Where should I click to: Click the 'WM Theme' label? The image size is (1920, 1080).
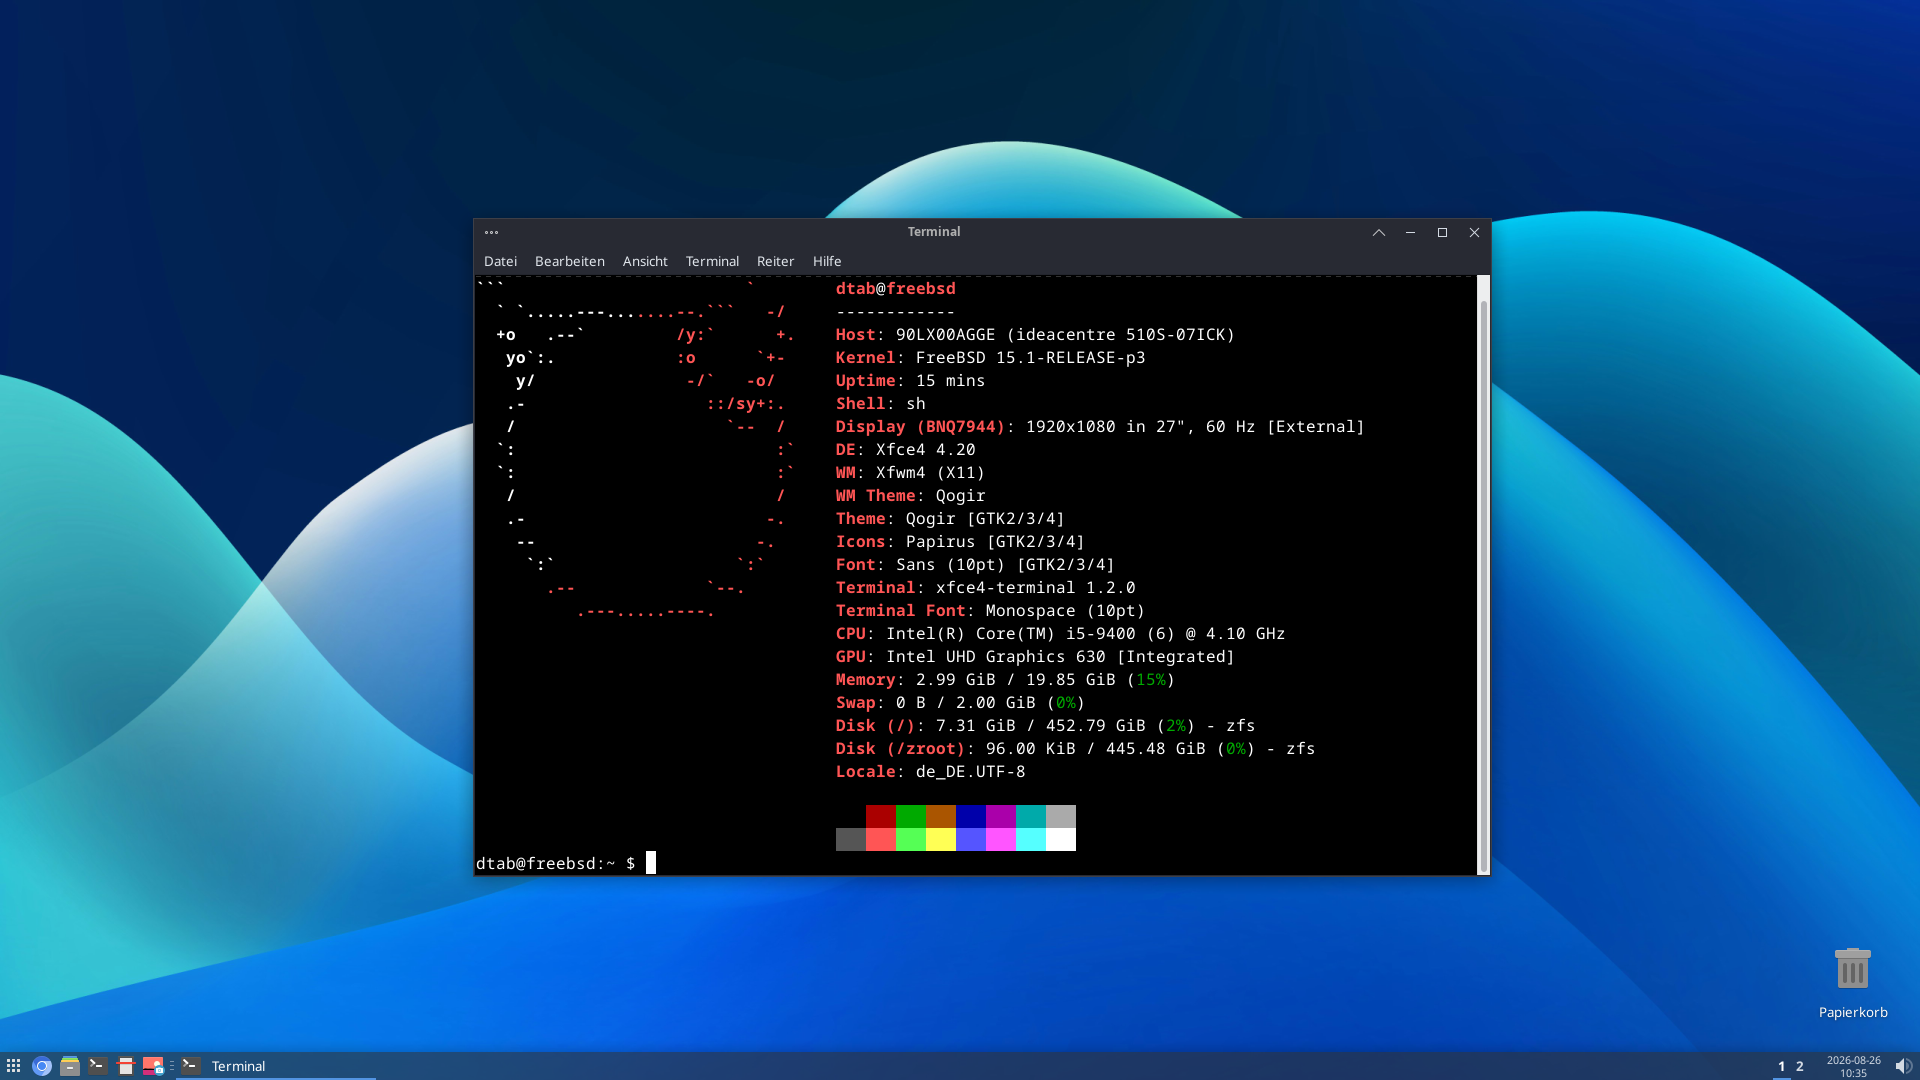876,495
